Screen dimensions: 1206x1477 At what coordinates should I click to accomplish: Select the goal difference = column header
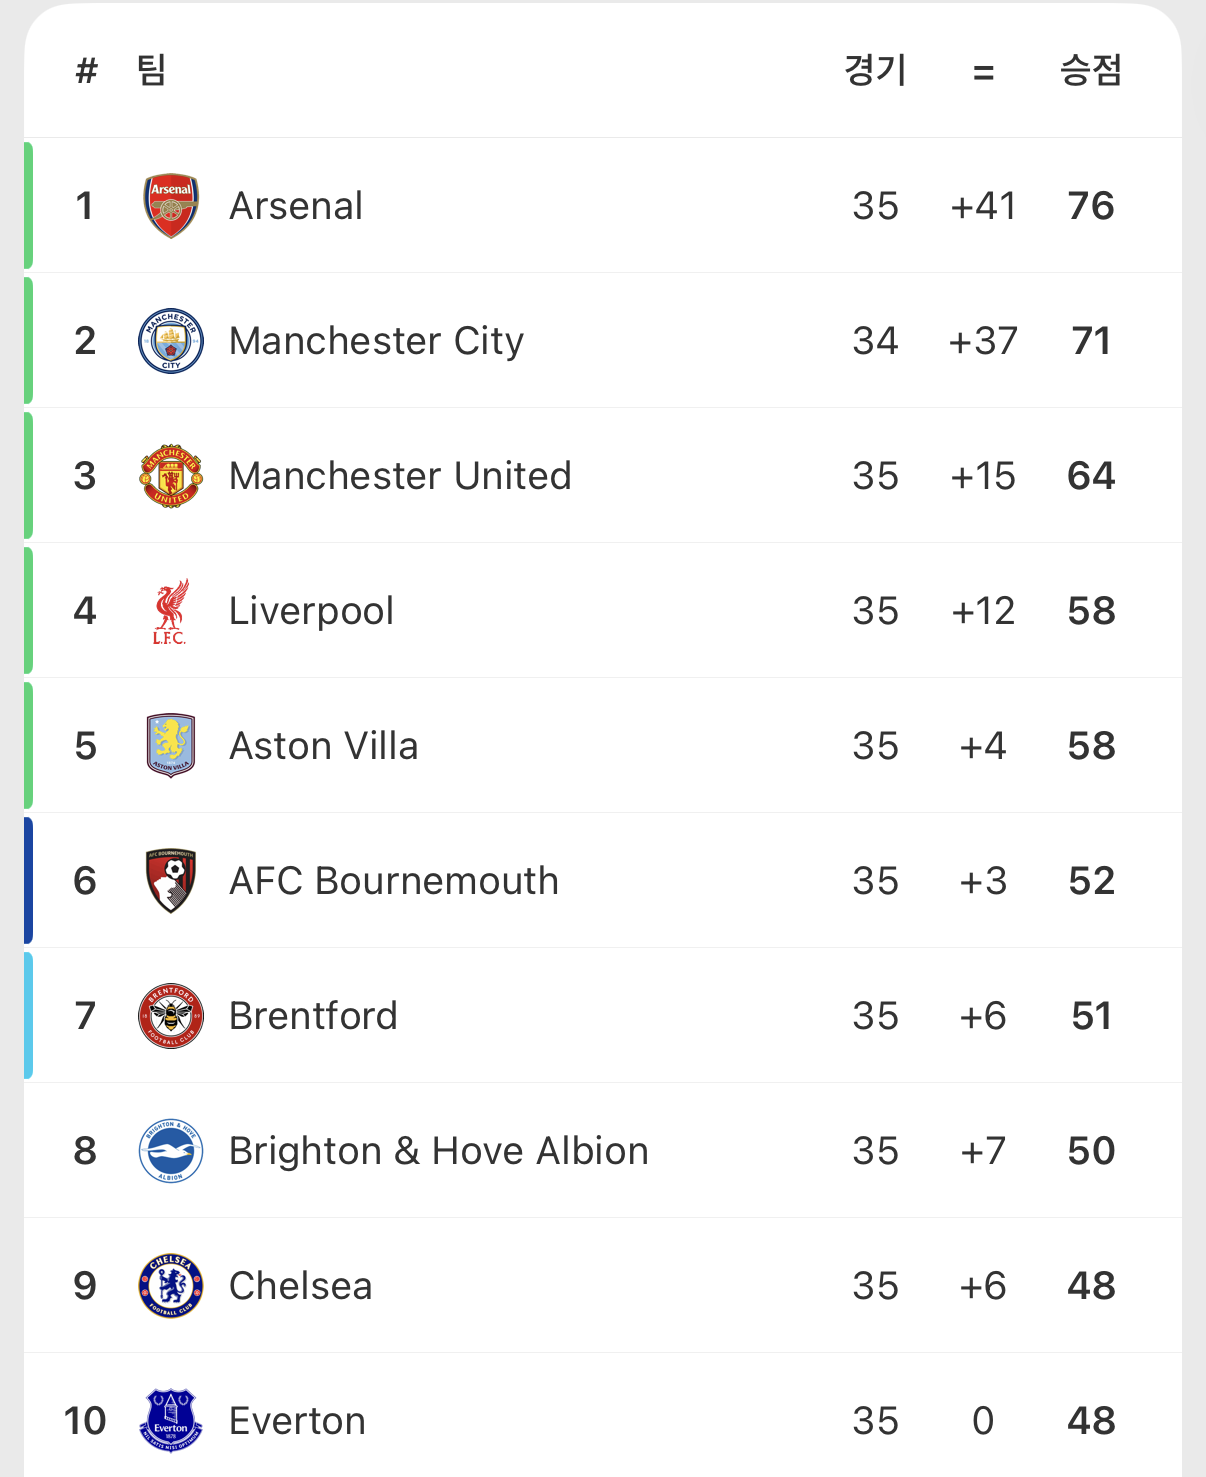pyautogui.click(x=984, y=72)
